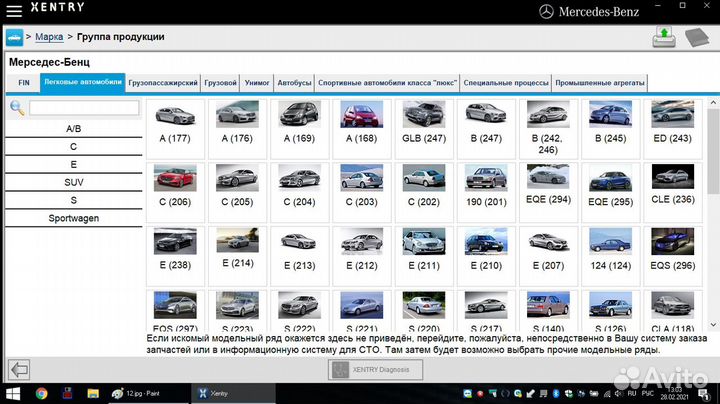This screenshot has height=404, width=720.
Task: Click scrollbar up arrow of model list
Action: click(713, 103)
